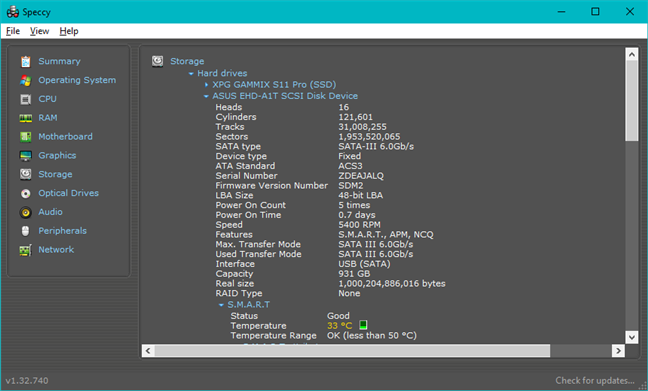648x391 pixels.
Task: Show the Peripherals section
Action: pyautogui.click(x=62, y=231)
